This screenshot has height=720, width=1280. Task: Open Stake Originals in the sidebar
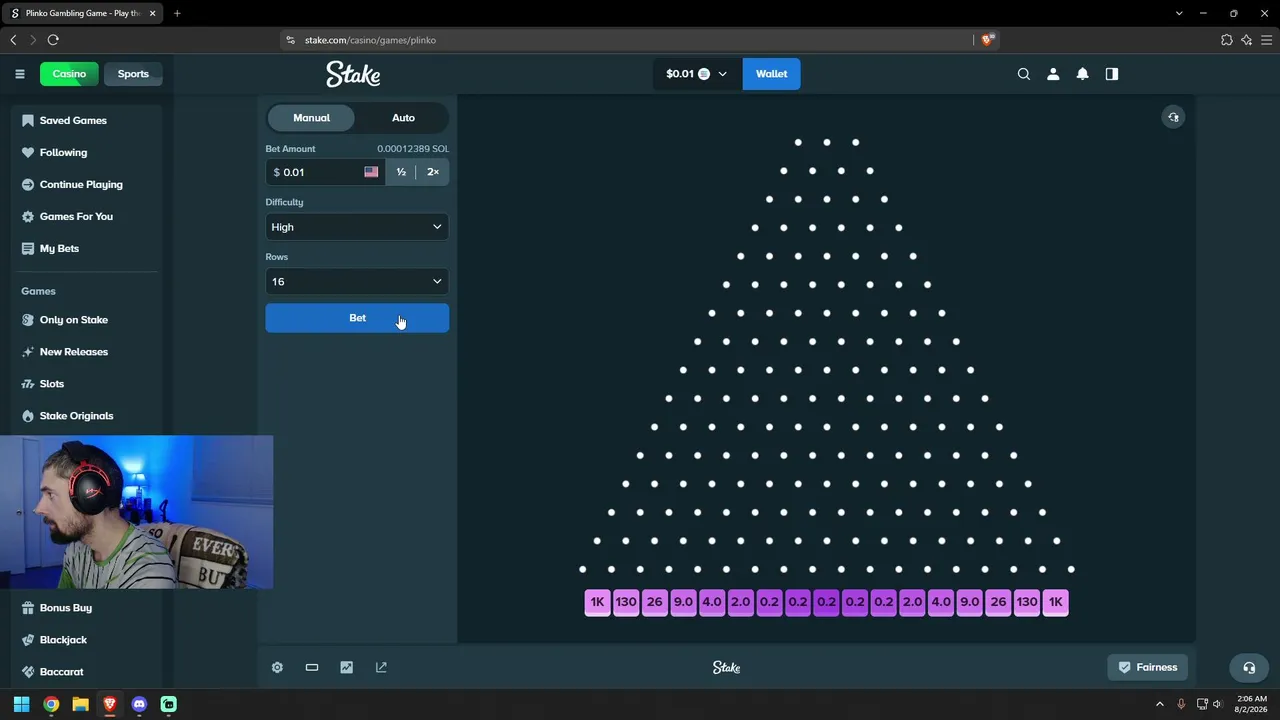click(76, 416)
